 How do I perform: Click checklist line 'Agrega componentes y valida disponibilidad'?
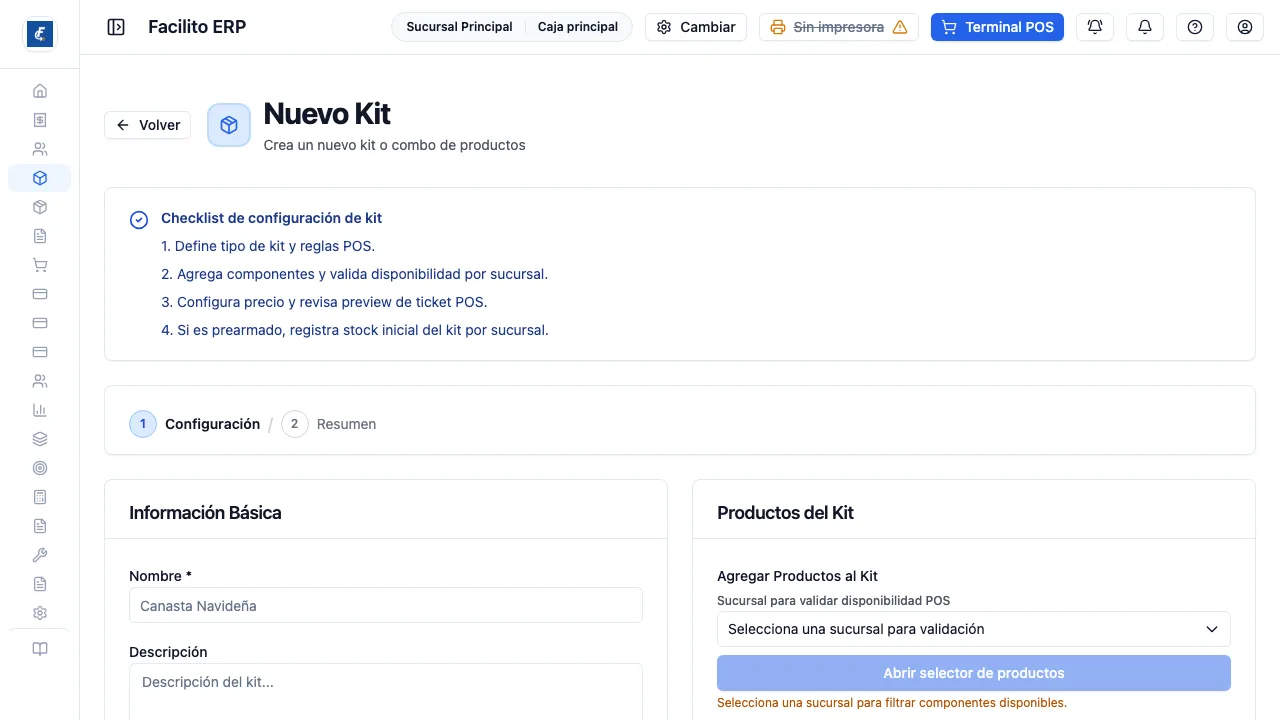[x=355, y=274]
